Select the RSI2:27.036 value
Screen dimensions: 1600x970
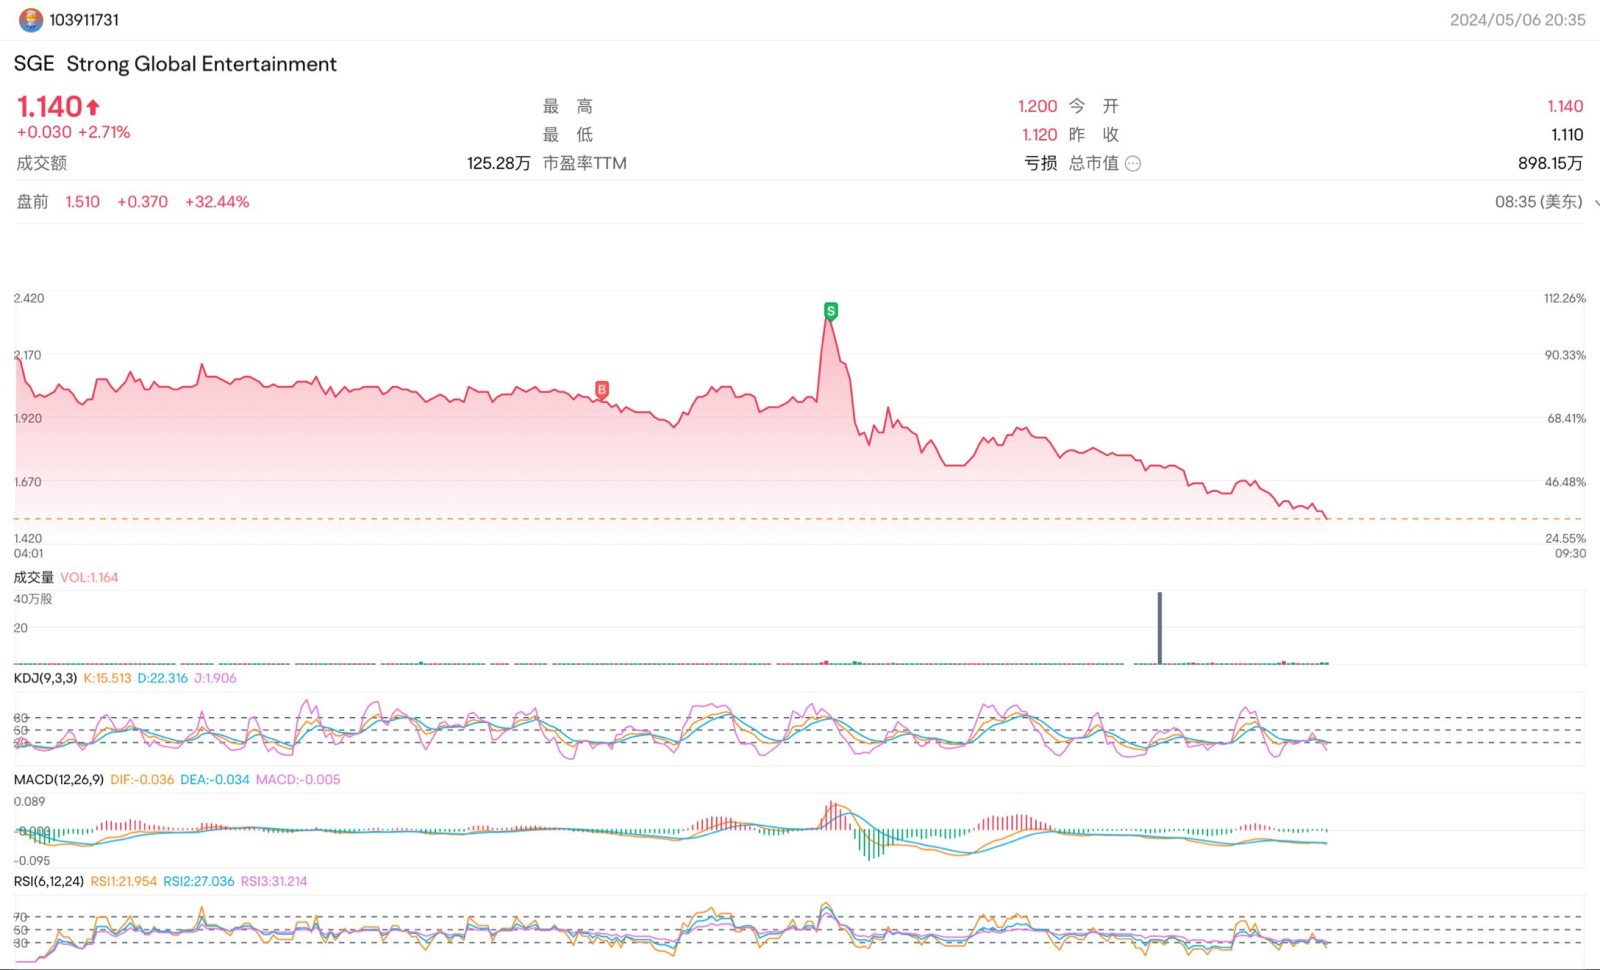(199, 882)
